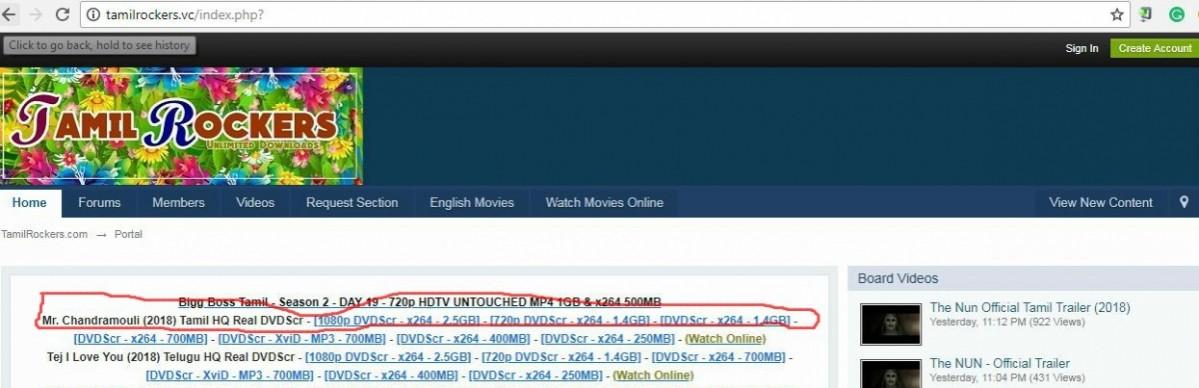Click the browser forward arrow

(35, 15)
